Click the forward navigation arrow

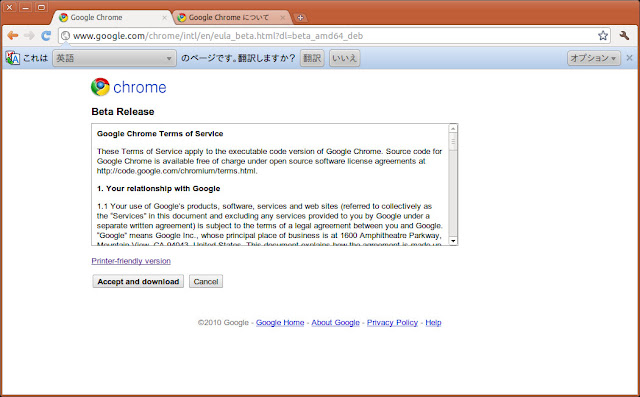click(29, 36)
